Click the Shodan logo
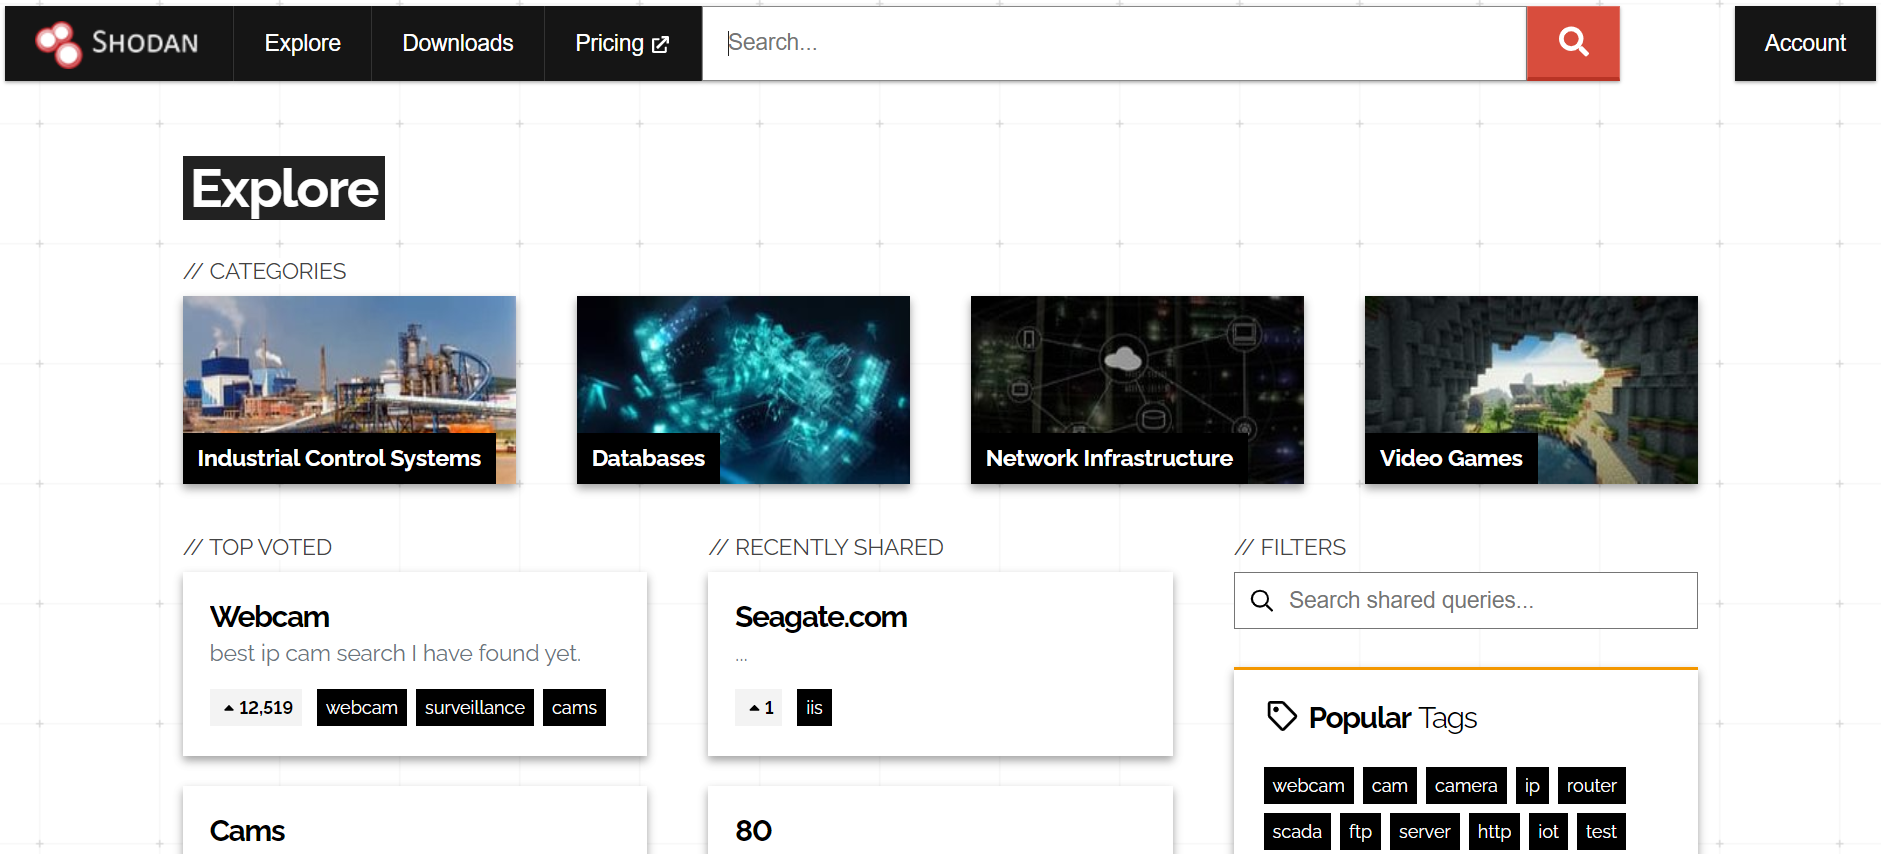 click(118, 43)
